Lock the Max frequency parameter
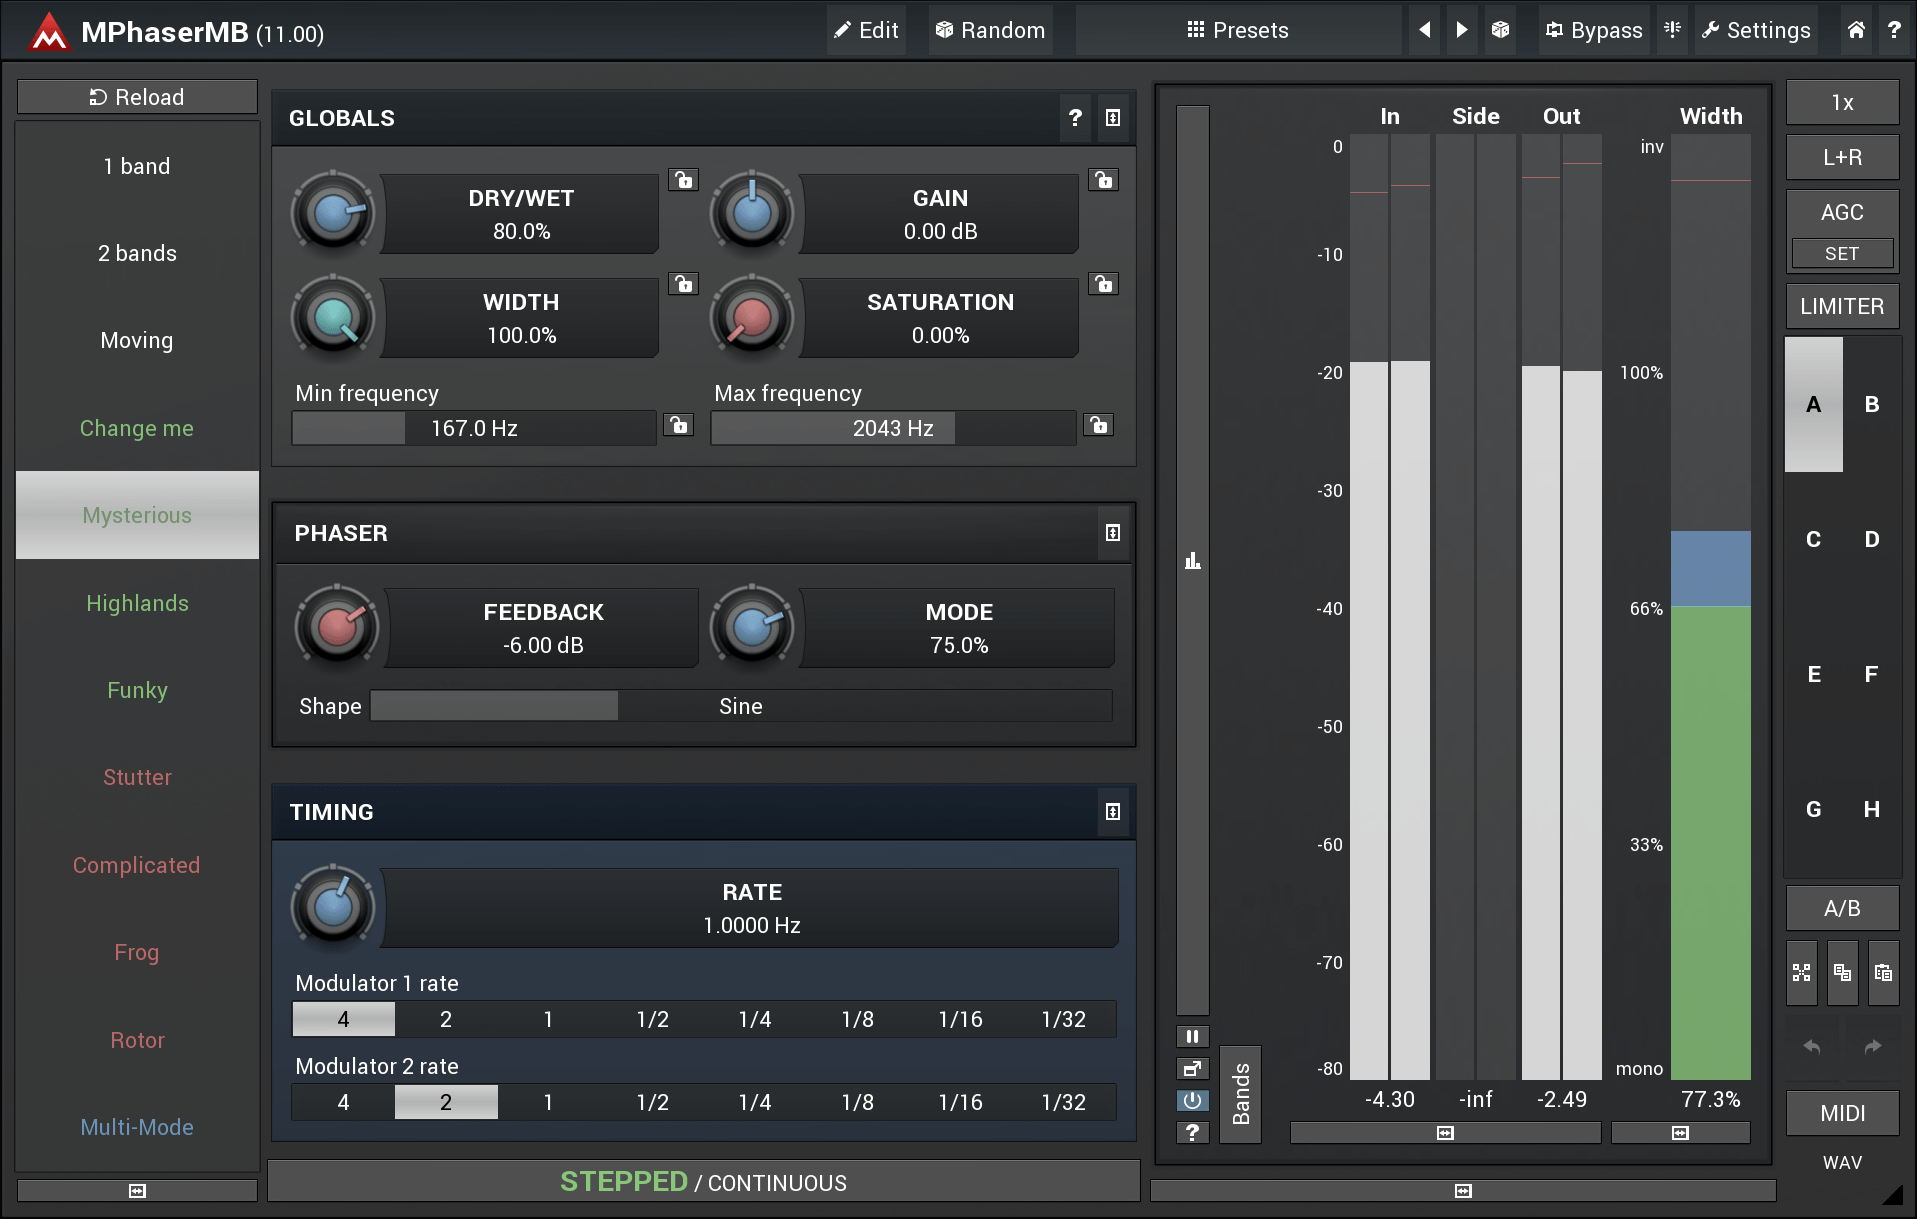This screenshot has height=1219, width=1917. click(1099, 426)
